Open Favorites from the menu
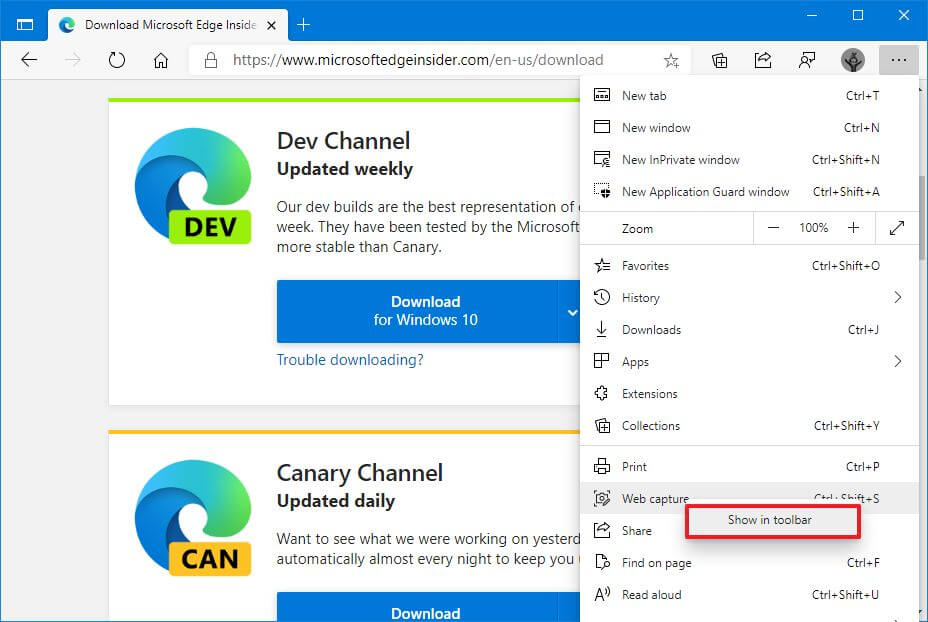This screenshot has height=622, width=928. click(x=749, y=266)
